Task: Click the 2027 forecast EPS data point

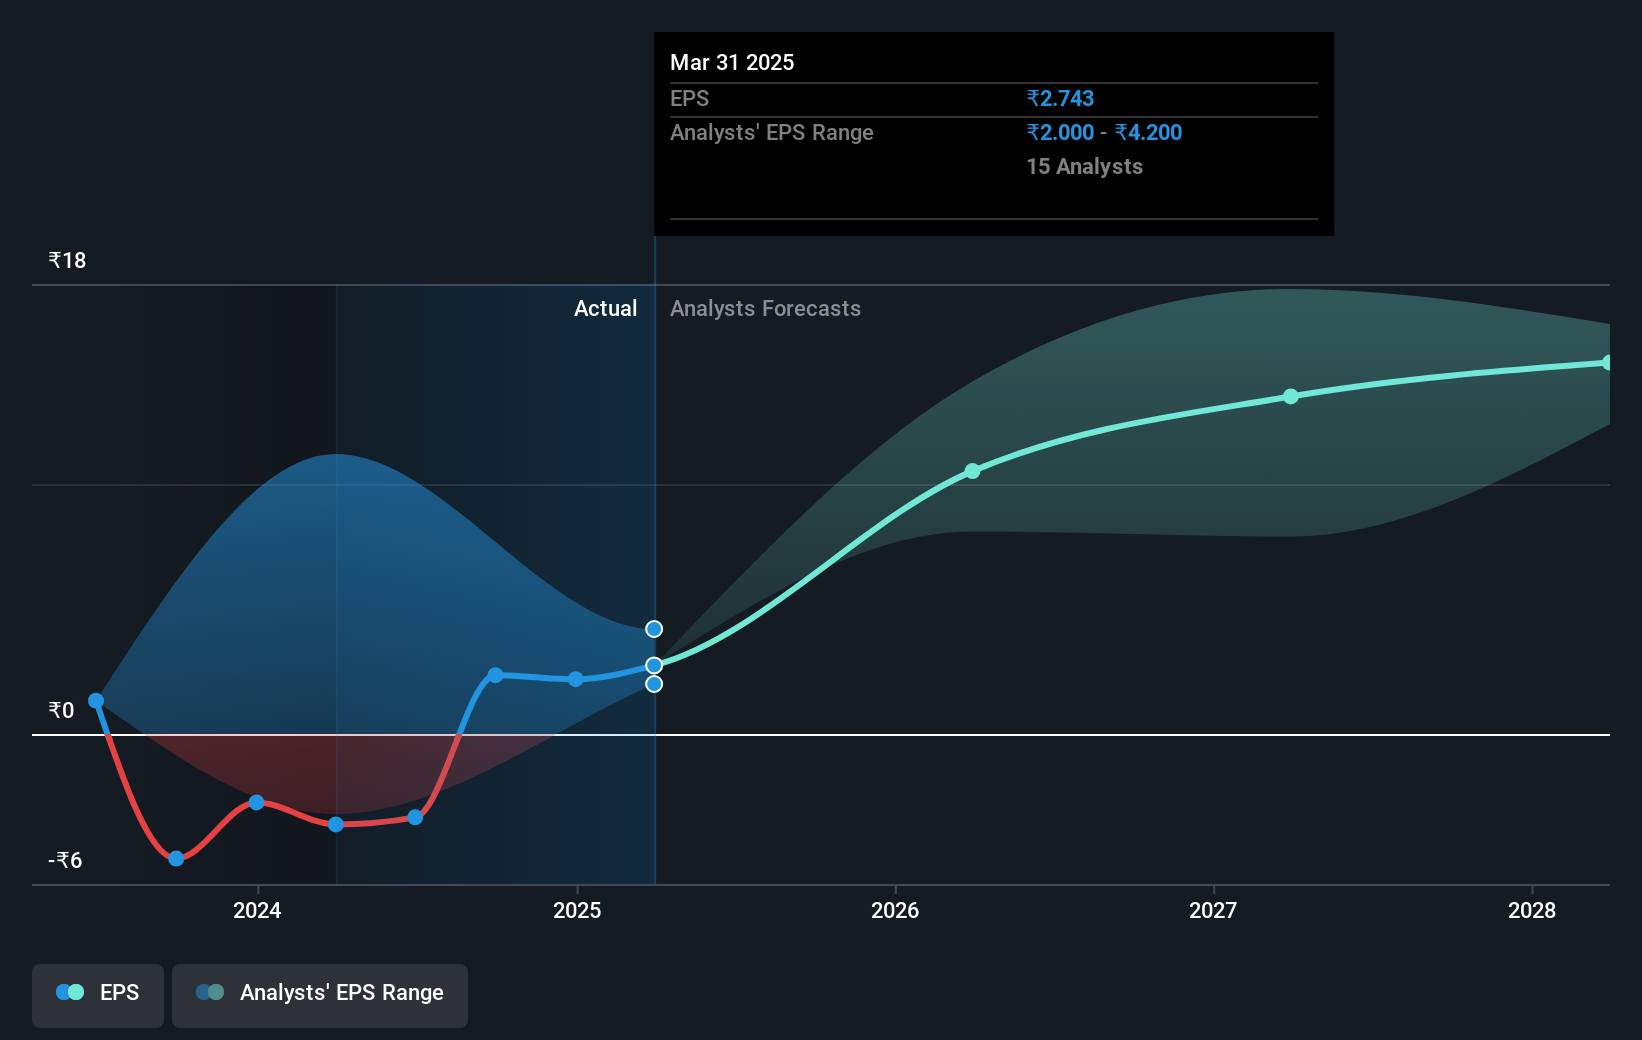Action: 1291,396
